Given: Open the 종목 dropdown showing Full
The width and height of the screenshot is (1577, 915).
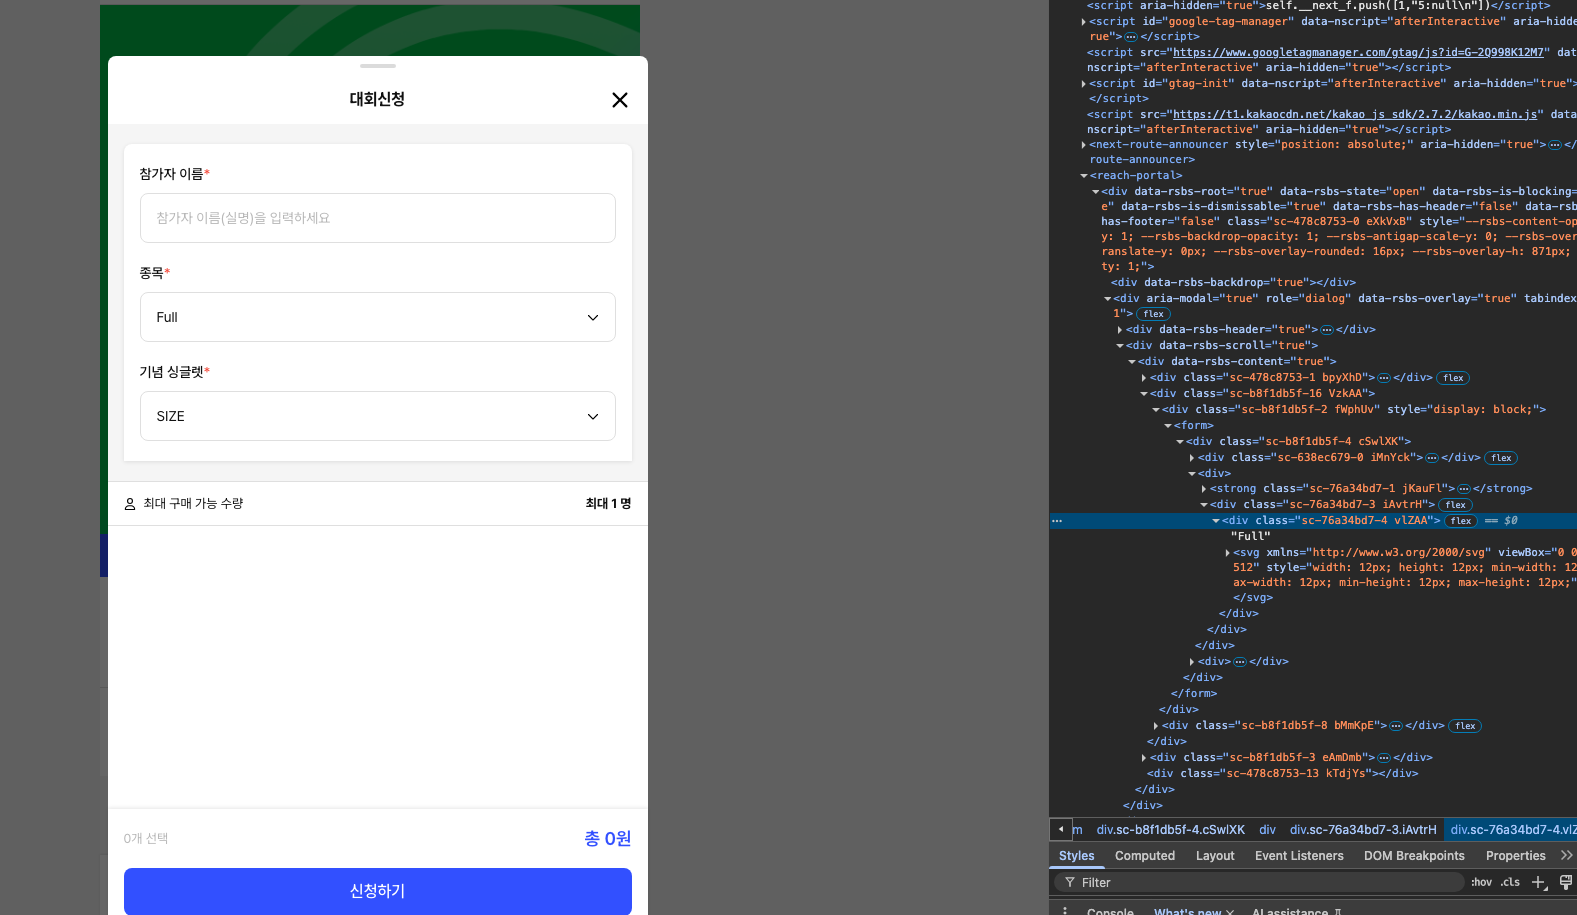Looking at the screenshot, I should pyautogui.click(x=378, y=317).
